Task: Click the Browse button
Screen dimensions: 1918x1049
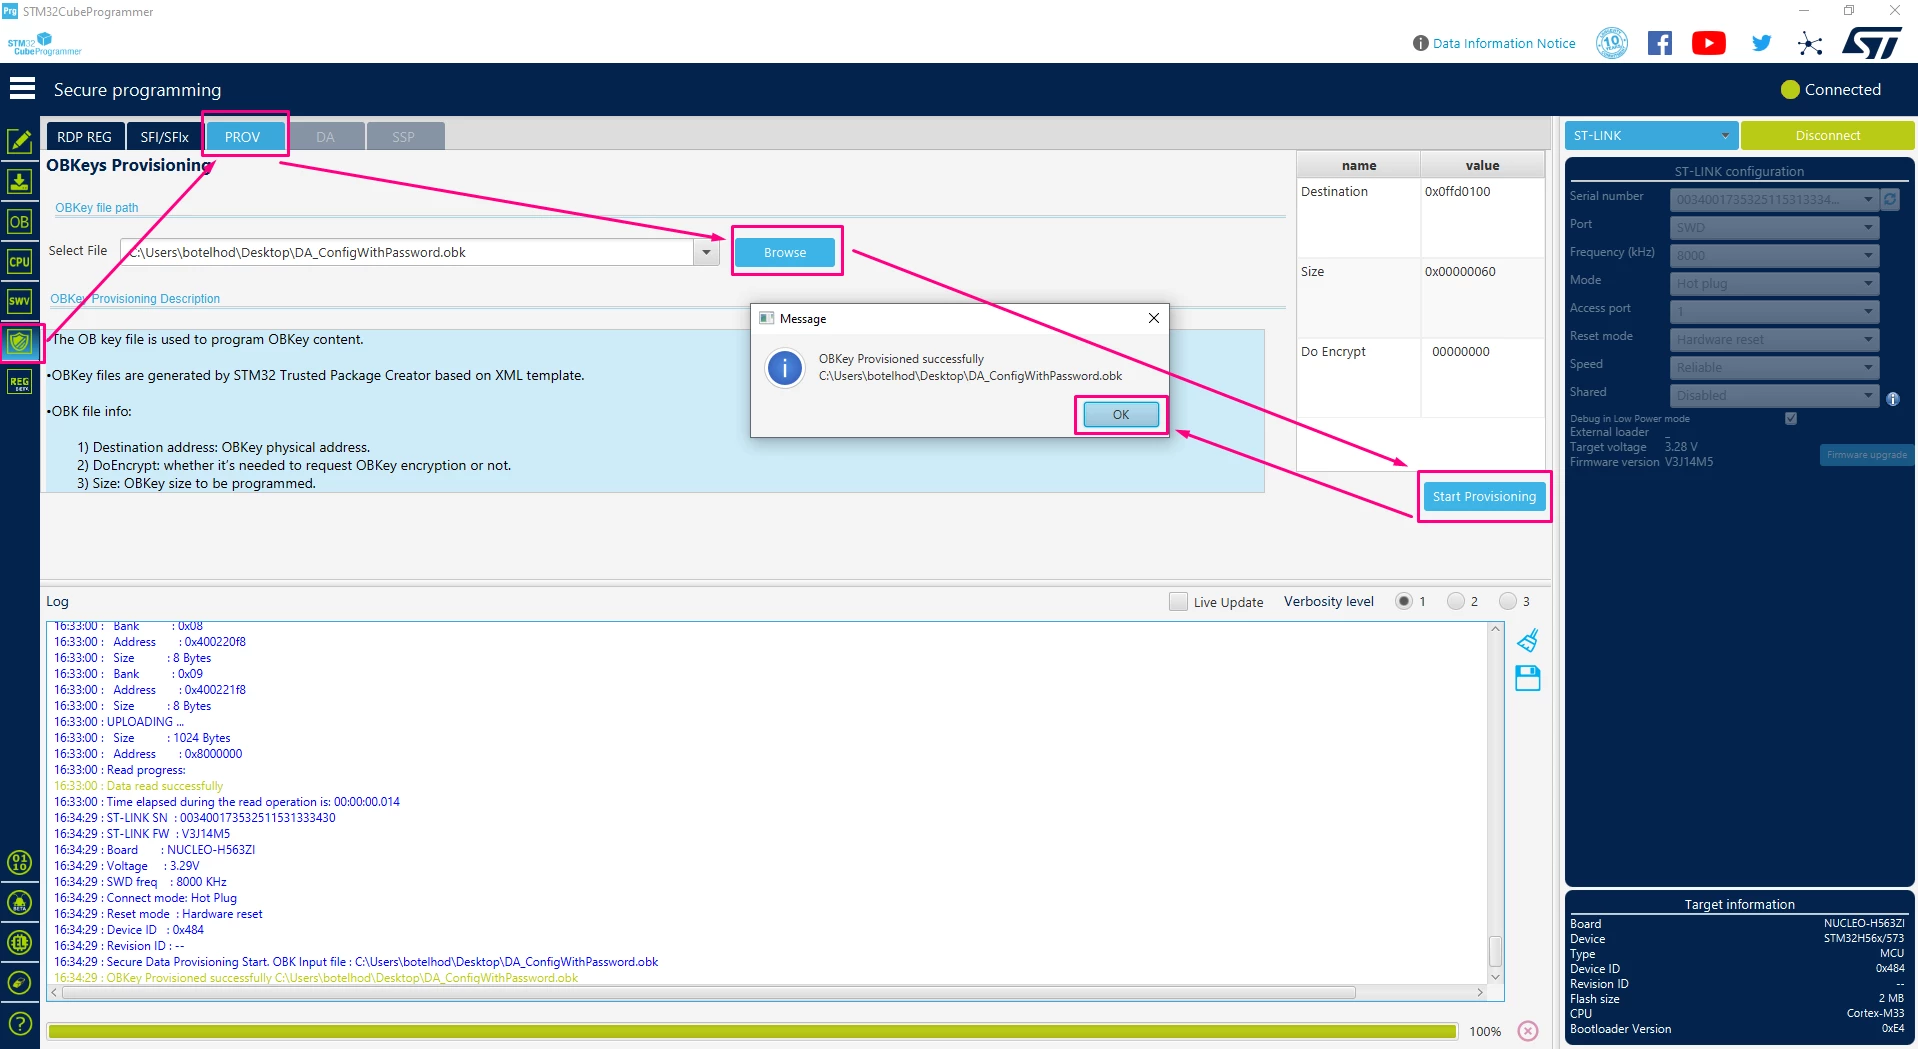Action: tap(785, 252)
